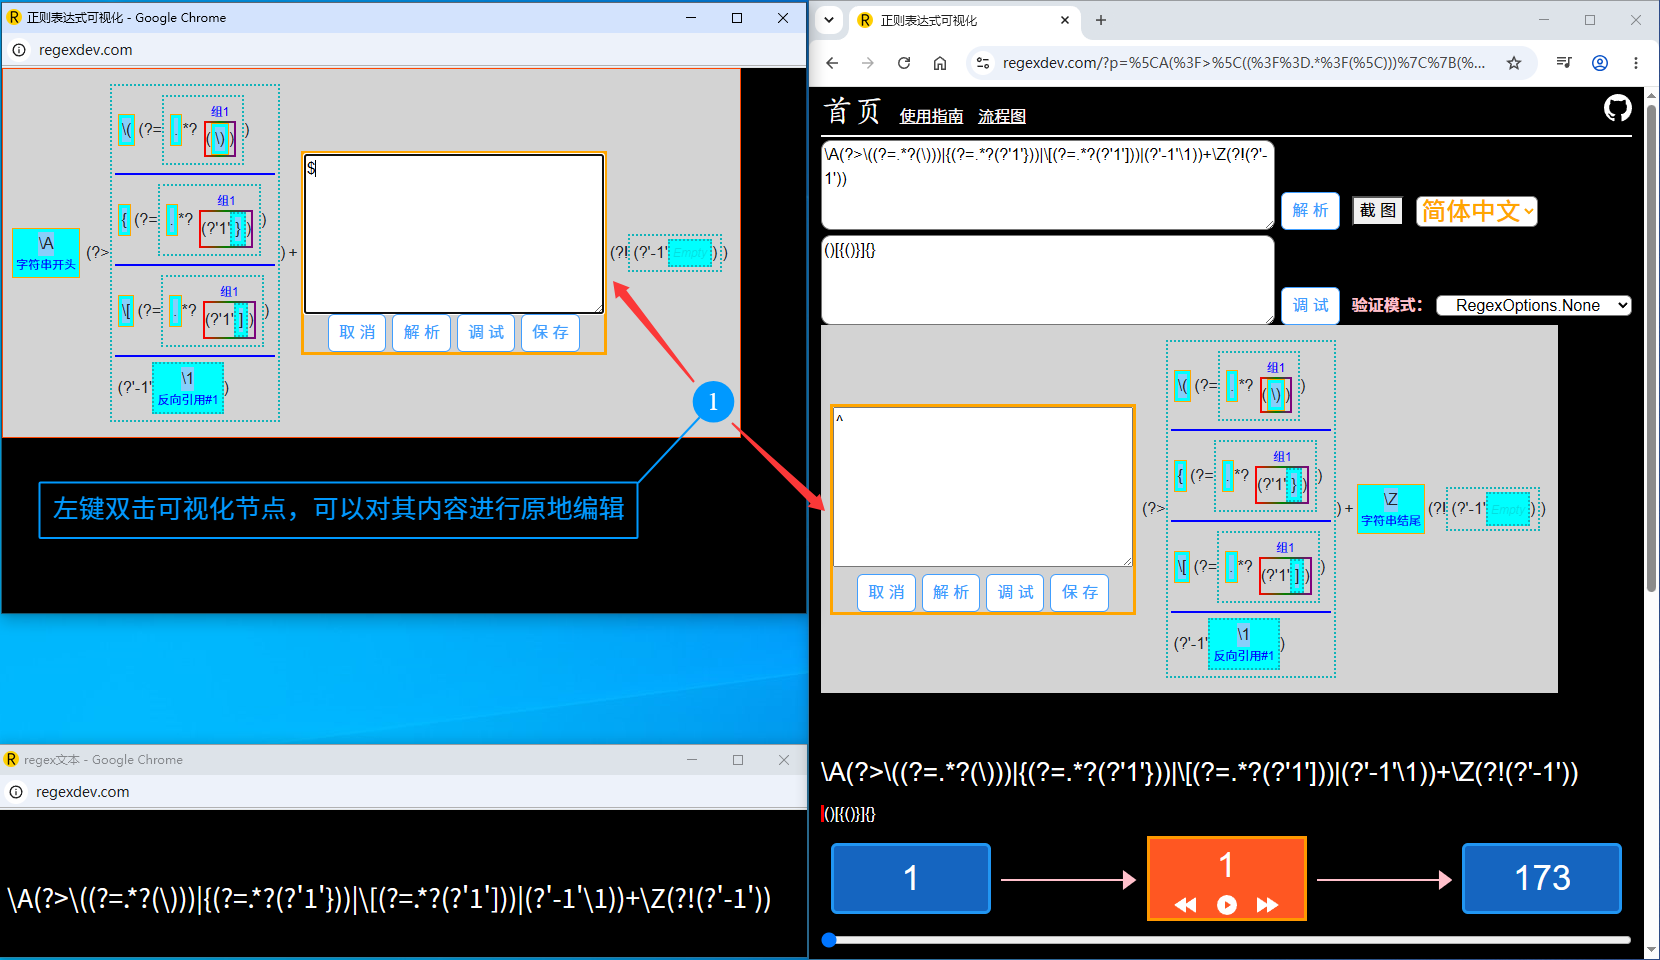1660x960 pixels.
Task: Select the \Z 字符串结尾 node
Action: (1390, 509)
